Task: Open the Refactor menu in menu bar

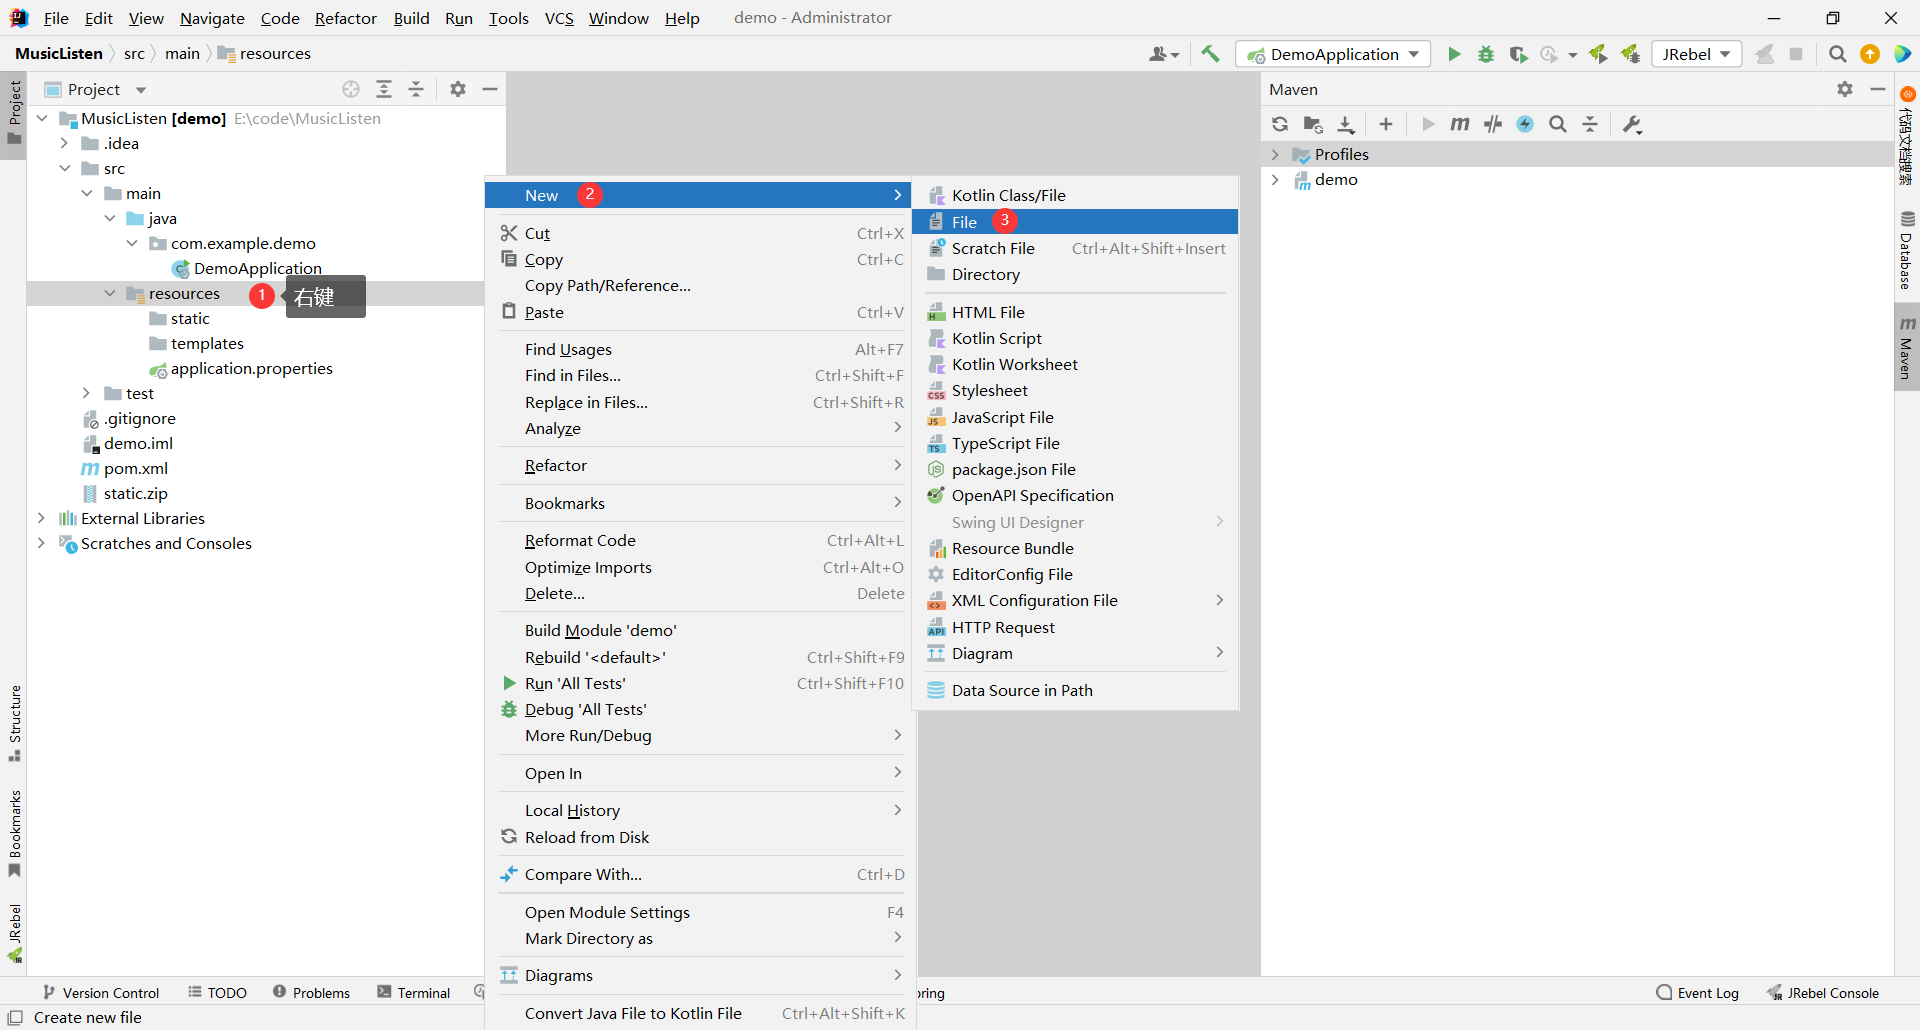Action: pos(345,18)
